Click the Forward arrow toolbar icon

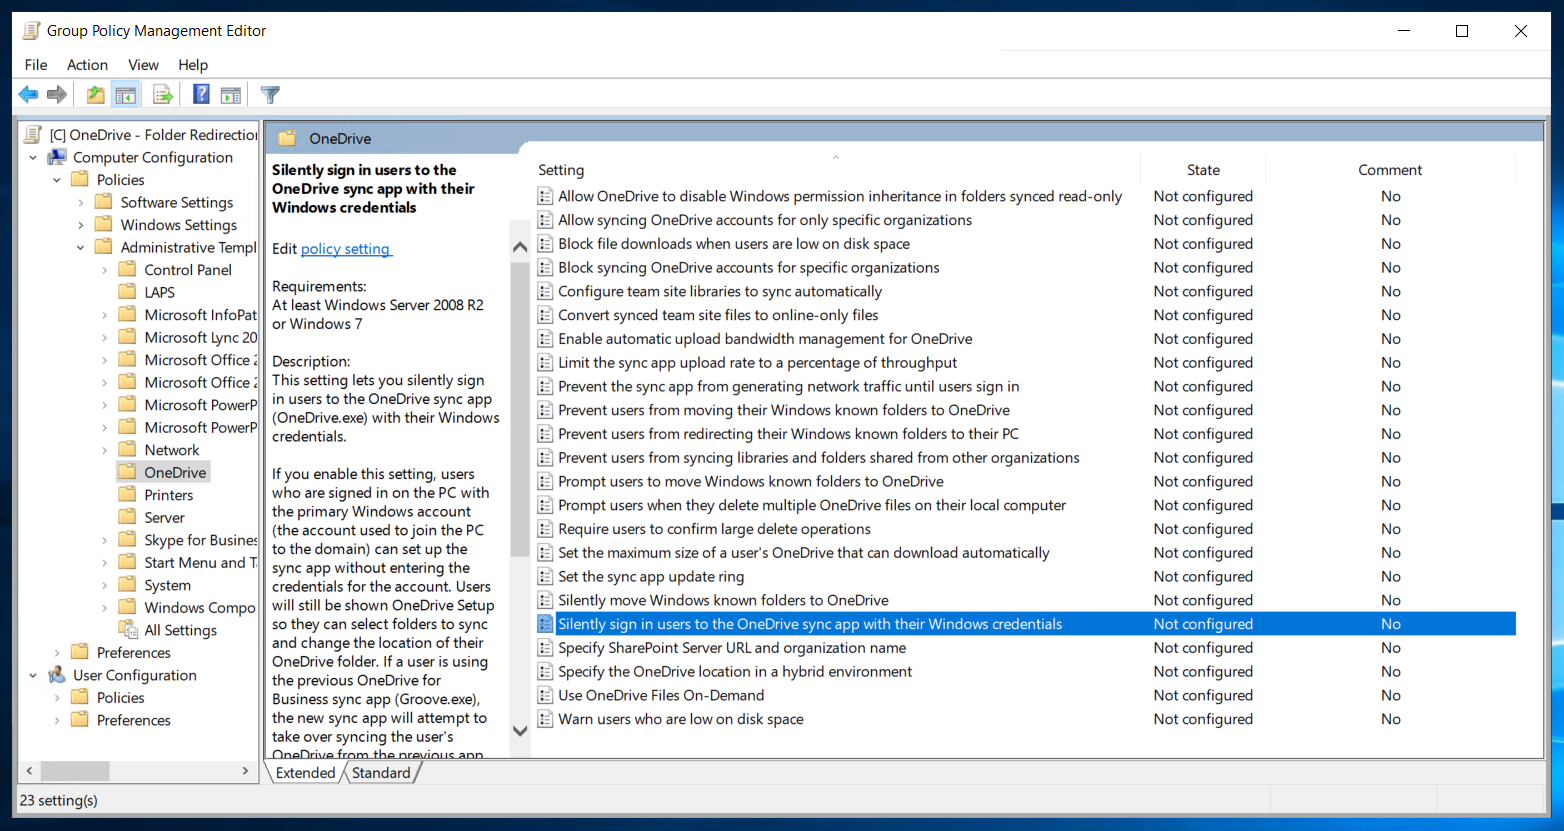point(57,95)
